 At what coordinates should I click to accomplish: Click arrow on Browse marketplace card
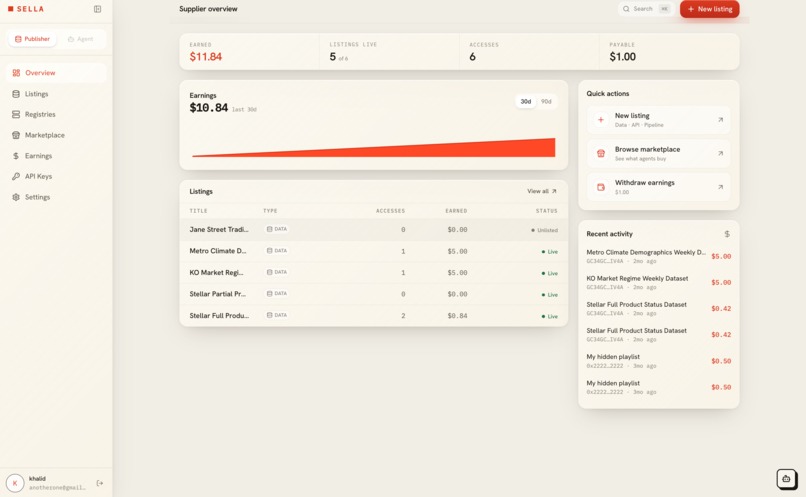click(720, 153)
